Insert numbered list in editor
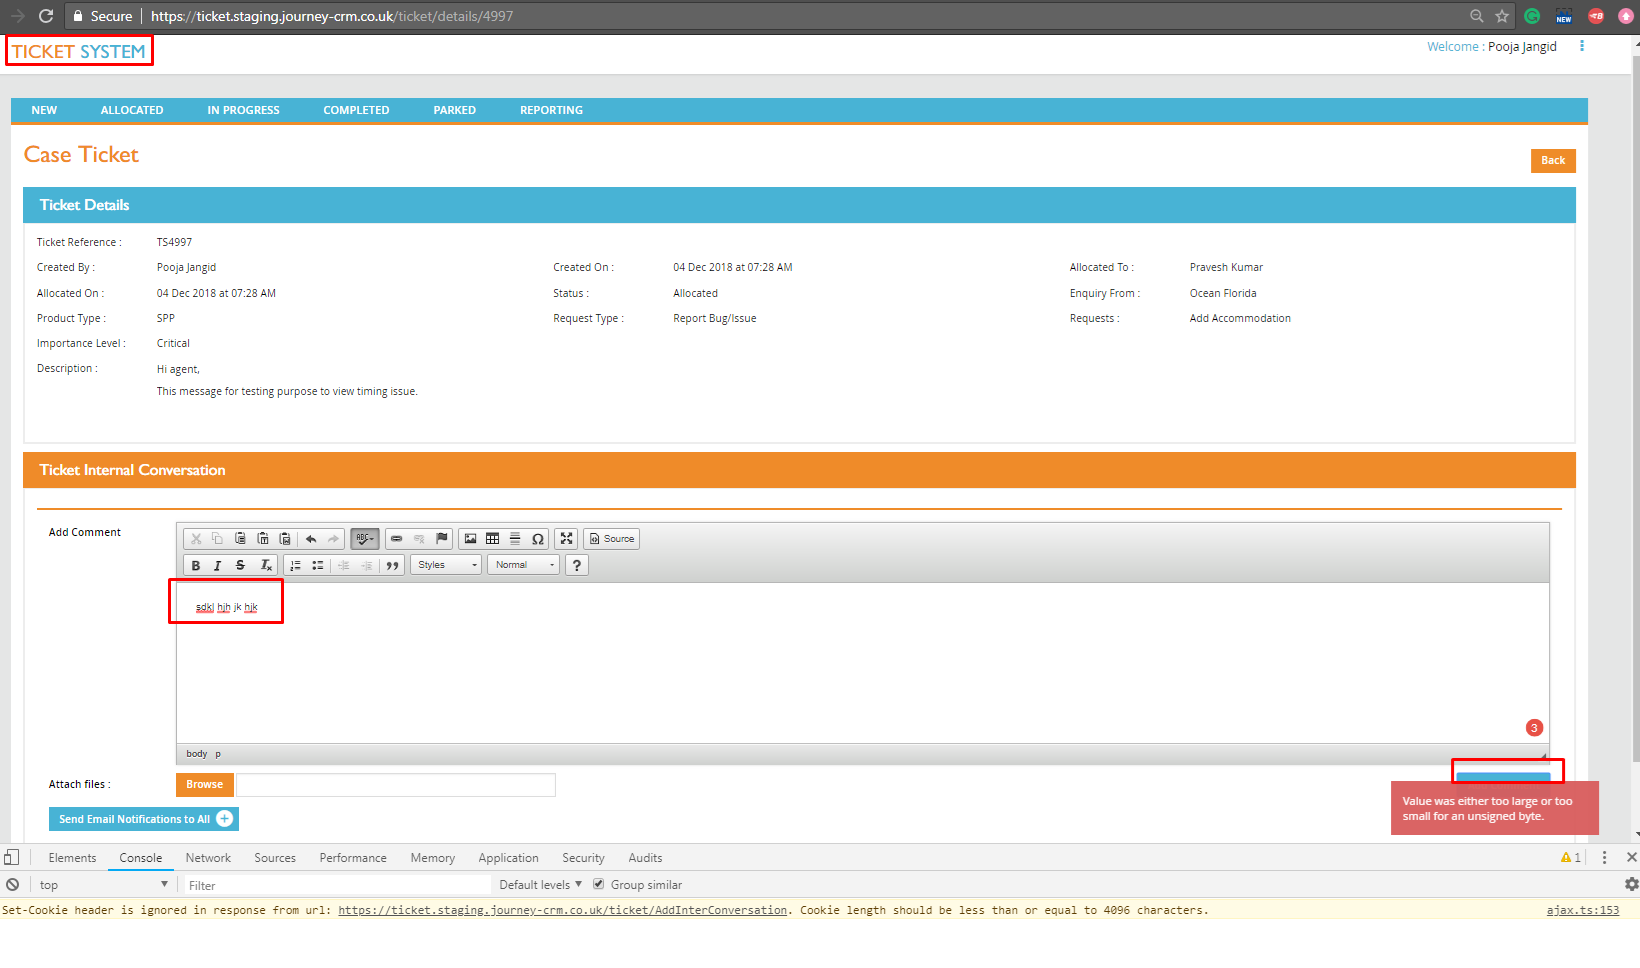 295,565
